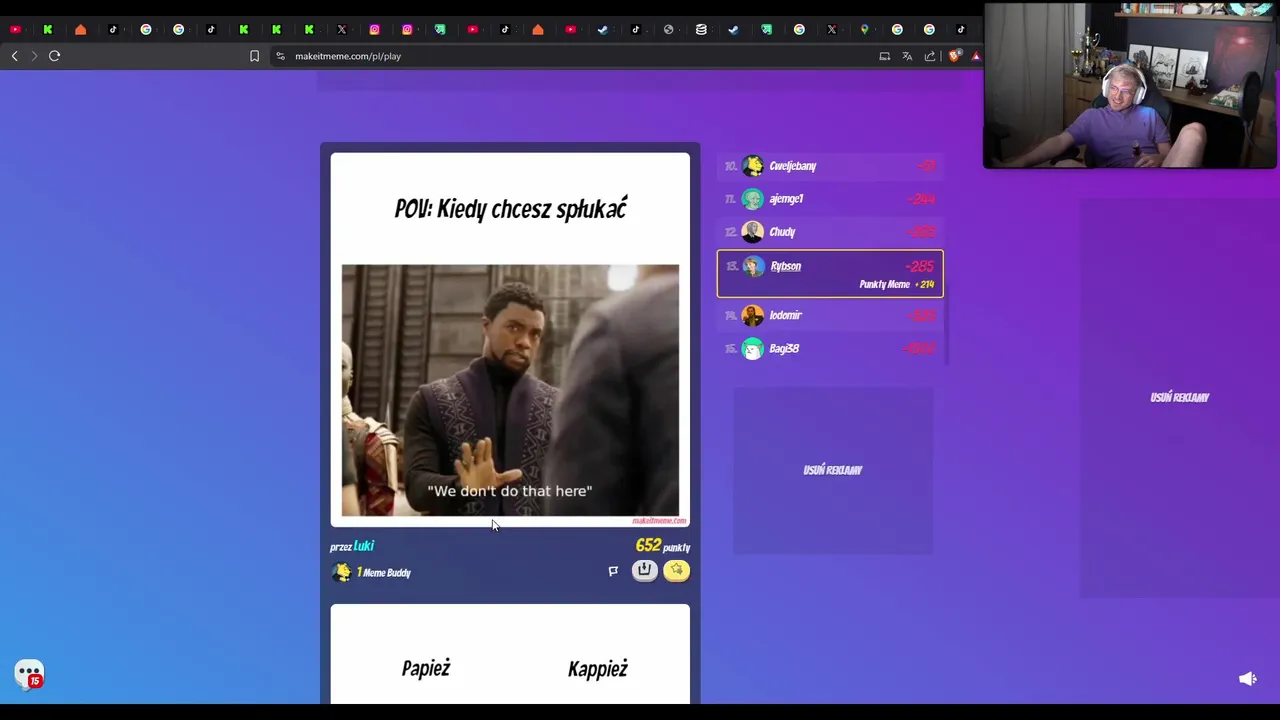The height and width of the screenshot is (720, 1280).
Task: Open the Brave Shields lion icon
Action: (x=954, y=56)
